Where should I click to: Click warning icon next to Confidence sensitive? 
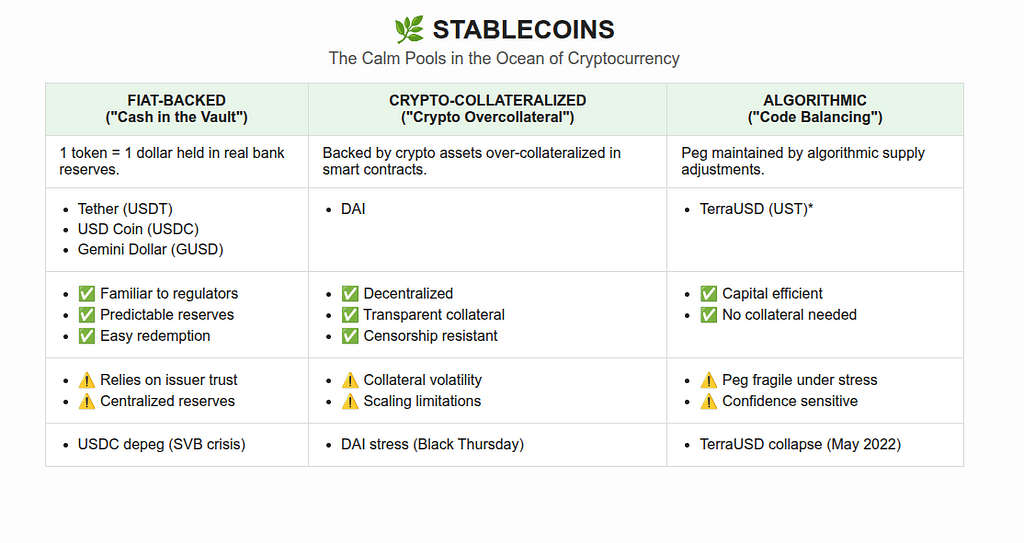(x=709, y=401)
